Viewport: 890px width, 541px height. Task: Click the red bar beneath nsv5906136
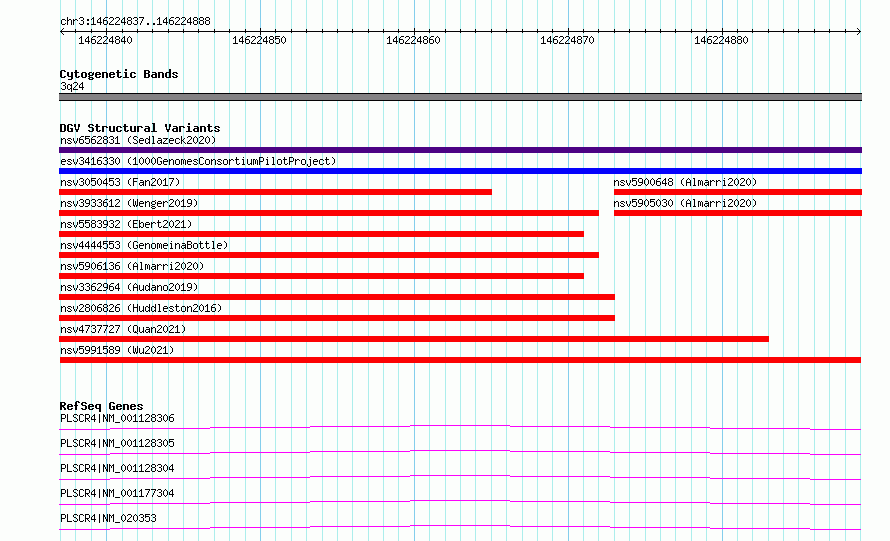321,276
